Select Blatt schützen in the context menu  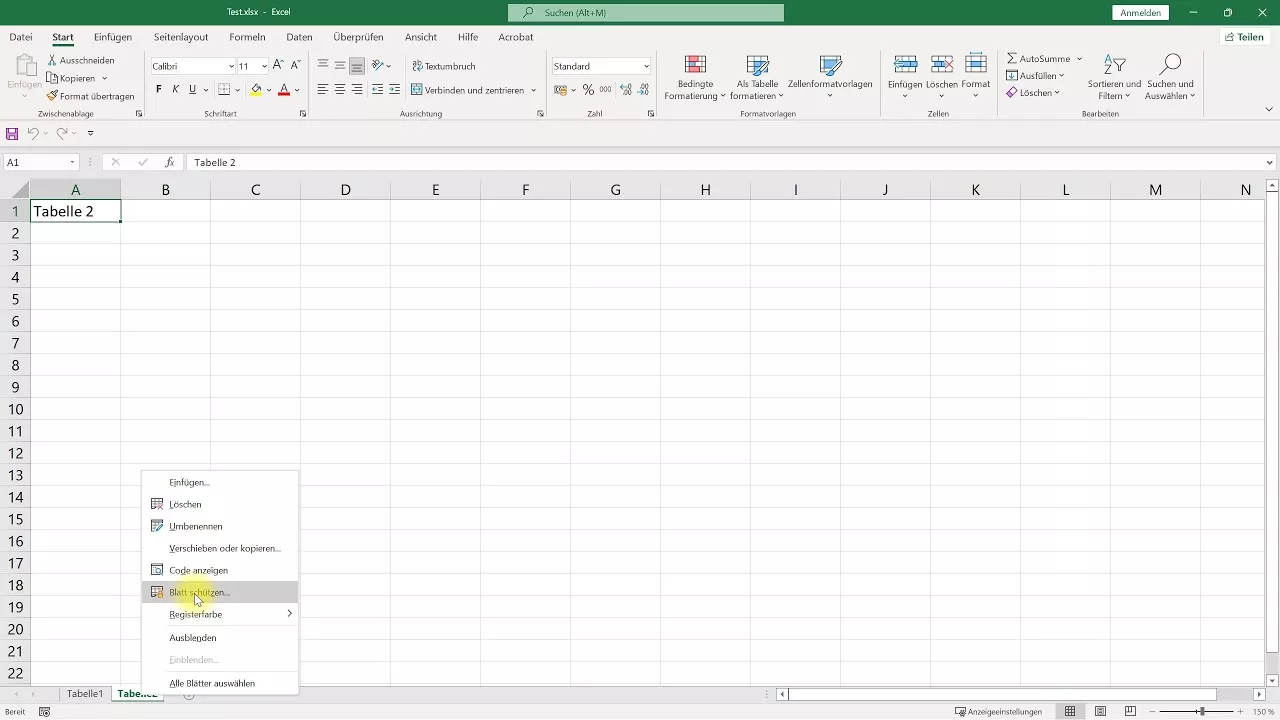[x=199, y=592]
